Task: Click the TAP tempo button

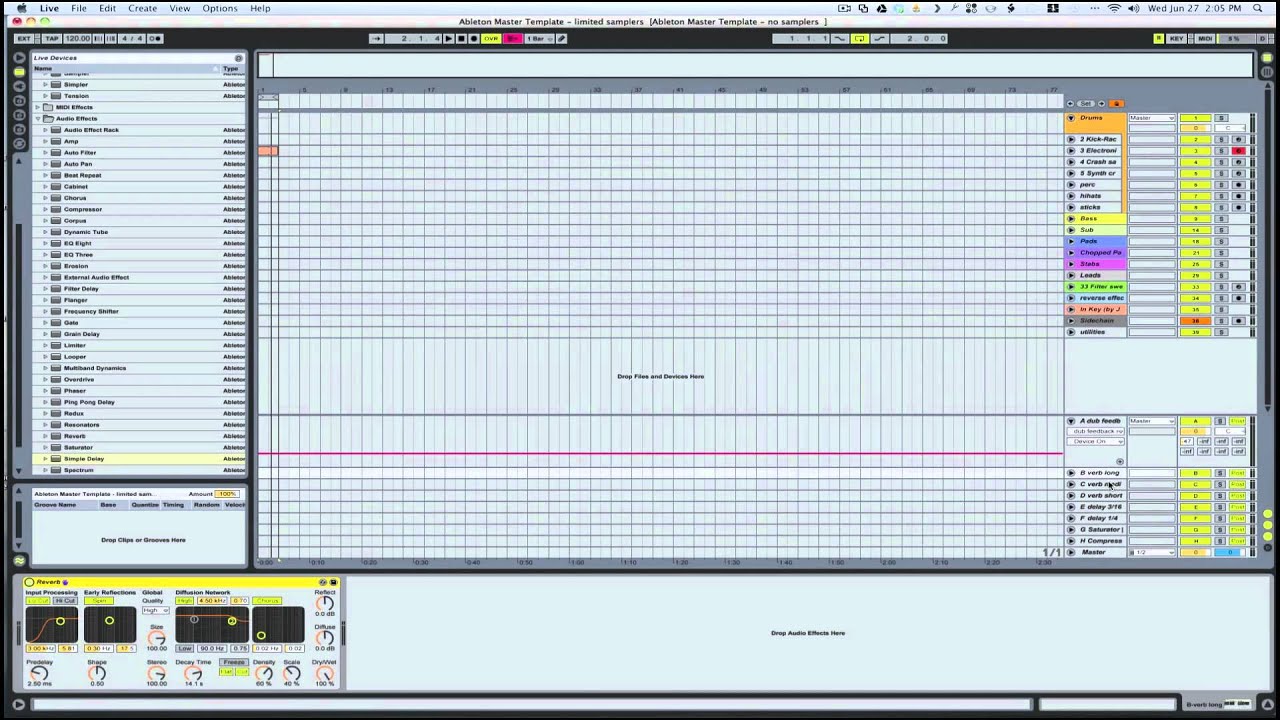Action: (53, 38)
